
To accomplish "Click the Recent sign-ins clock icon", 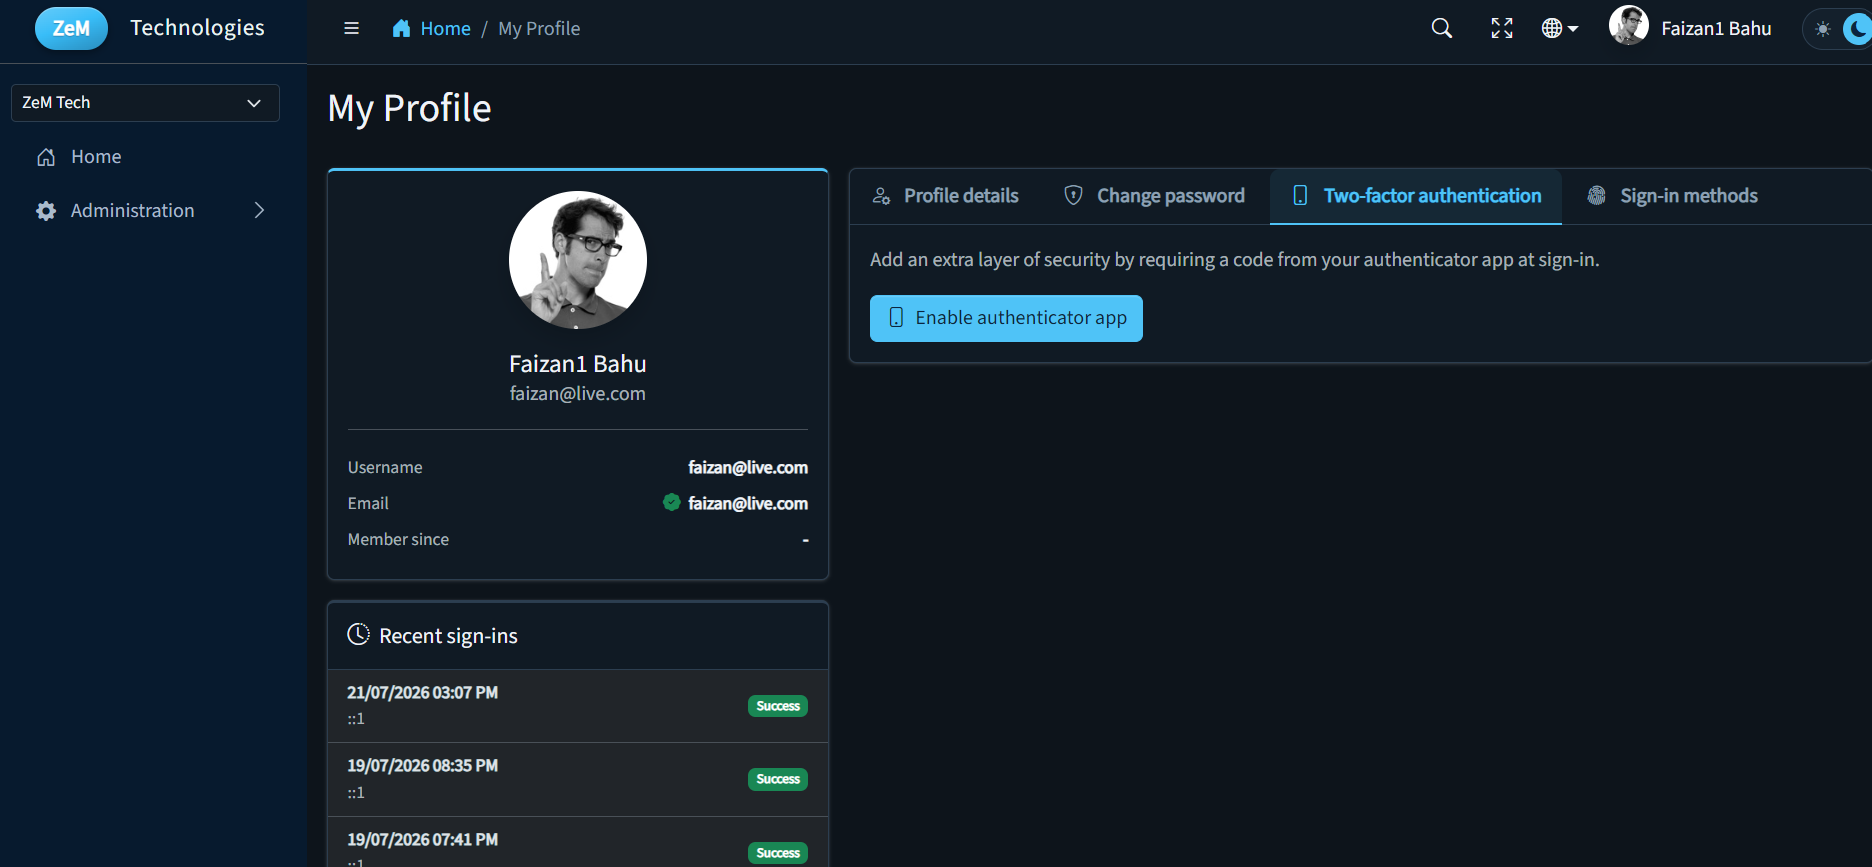I will point(358,634).
